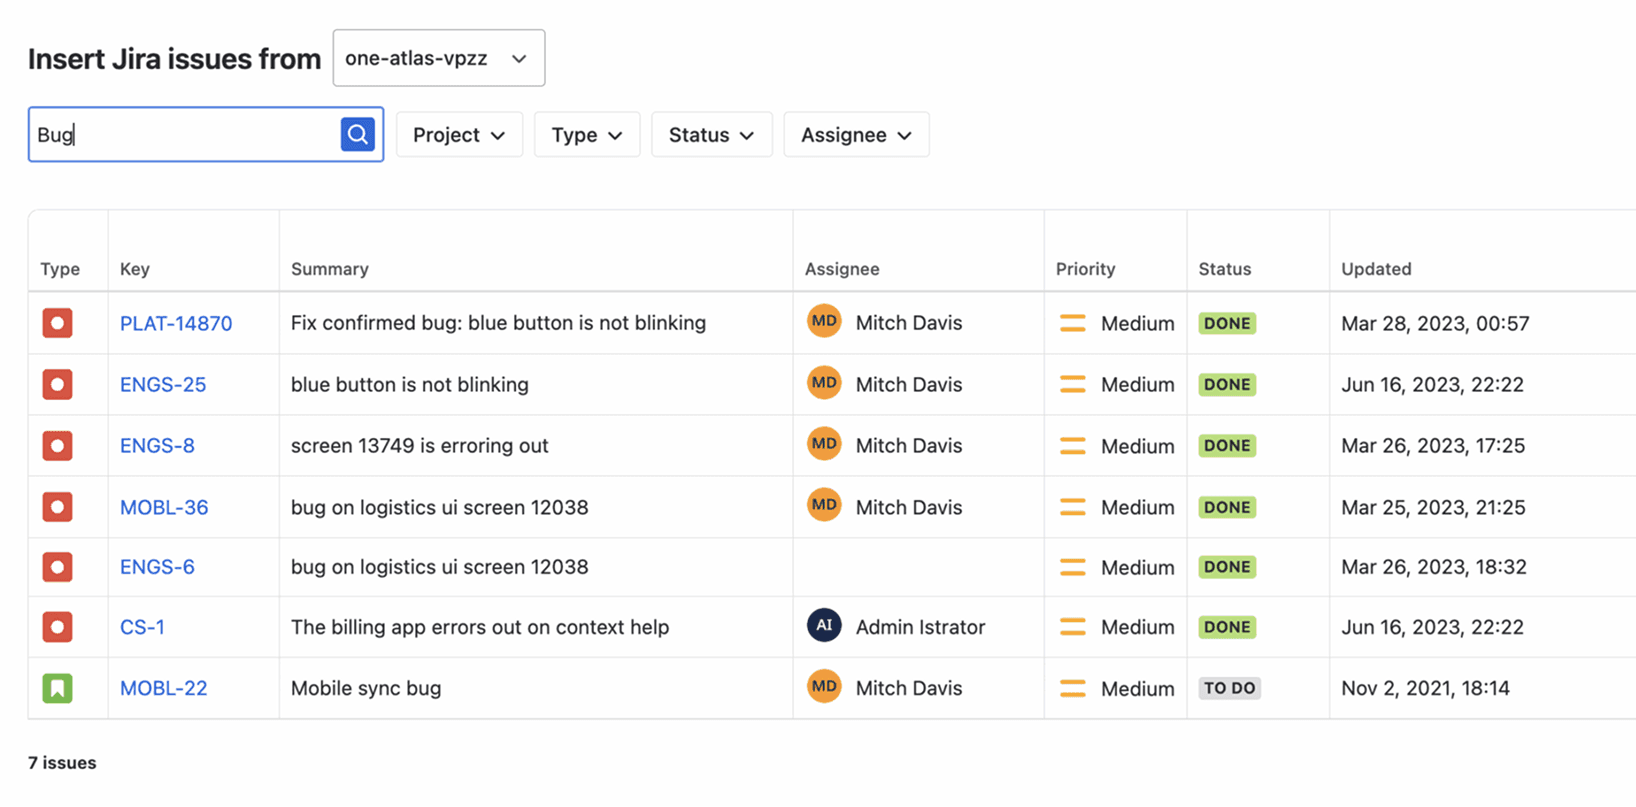Click Mitch Davis avatar in ENGS-25 row

point(824,384)
